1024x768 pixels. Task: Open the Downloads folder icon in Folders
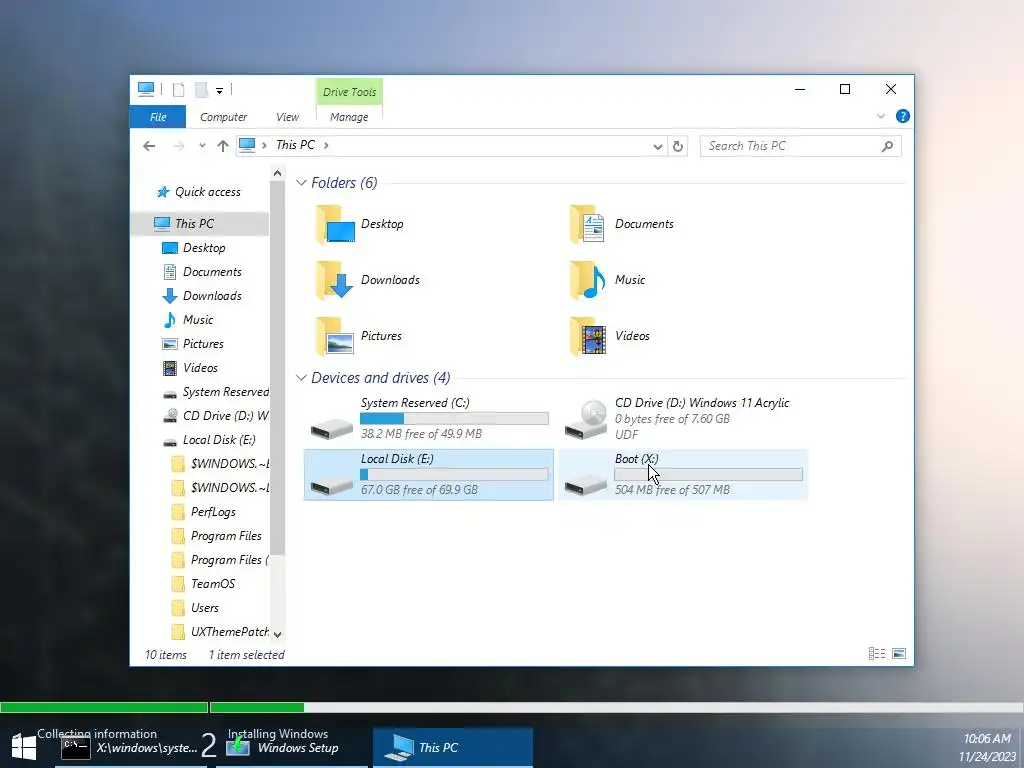pos(334,281)
